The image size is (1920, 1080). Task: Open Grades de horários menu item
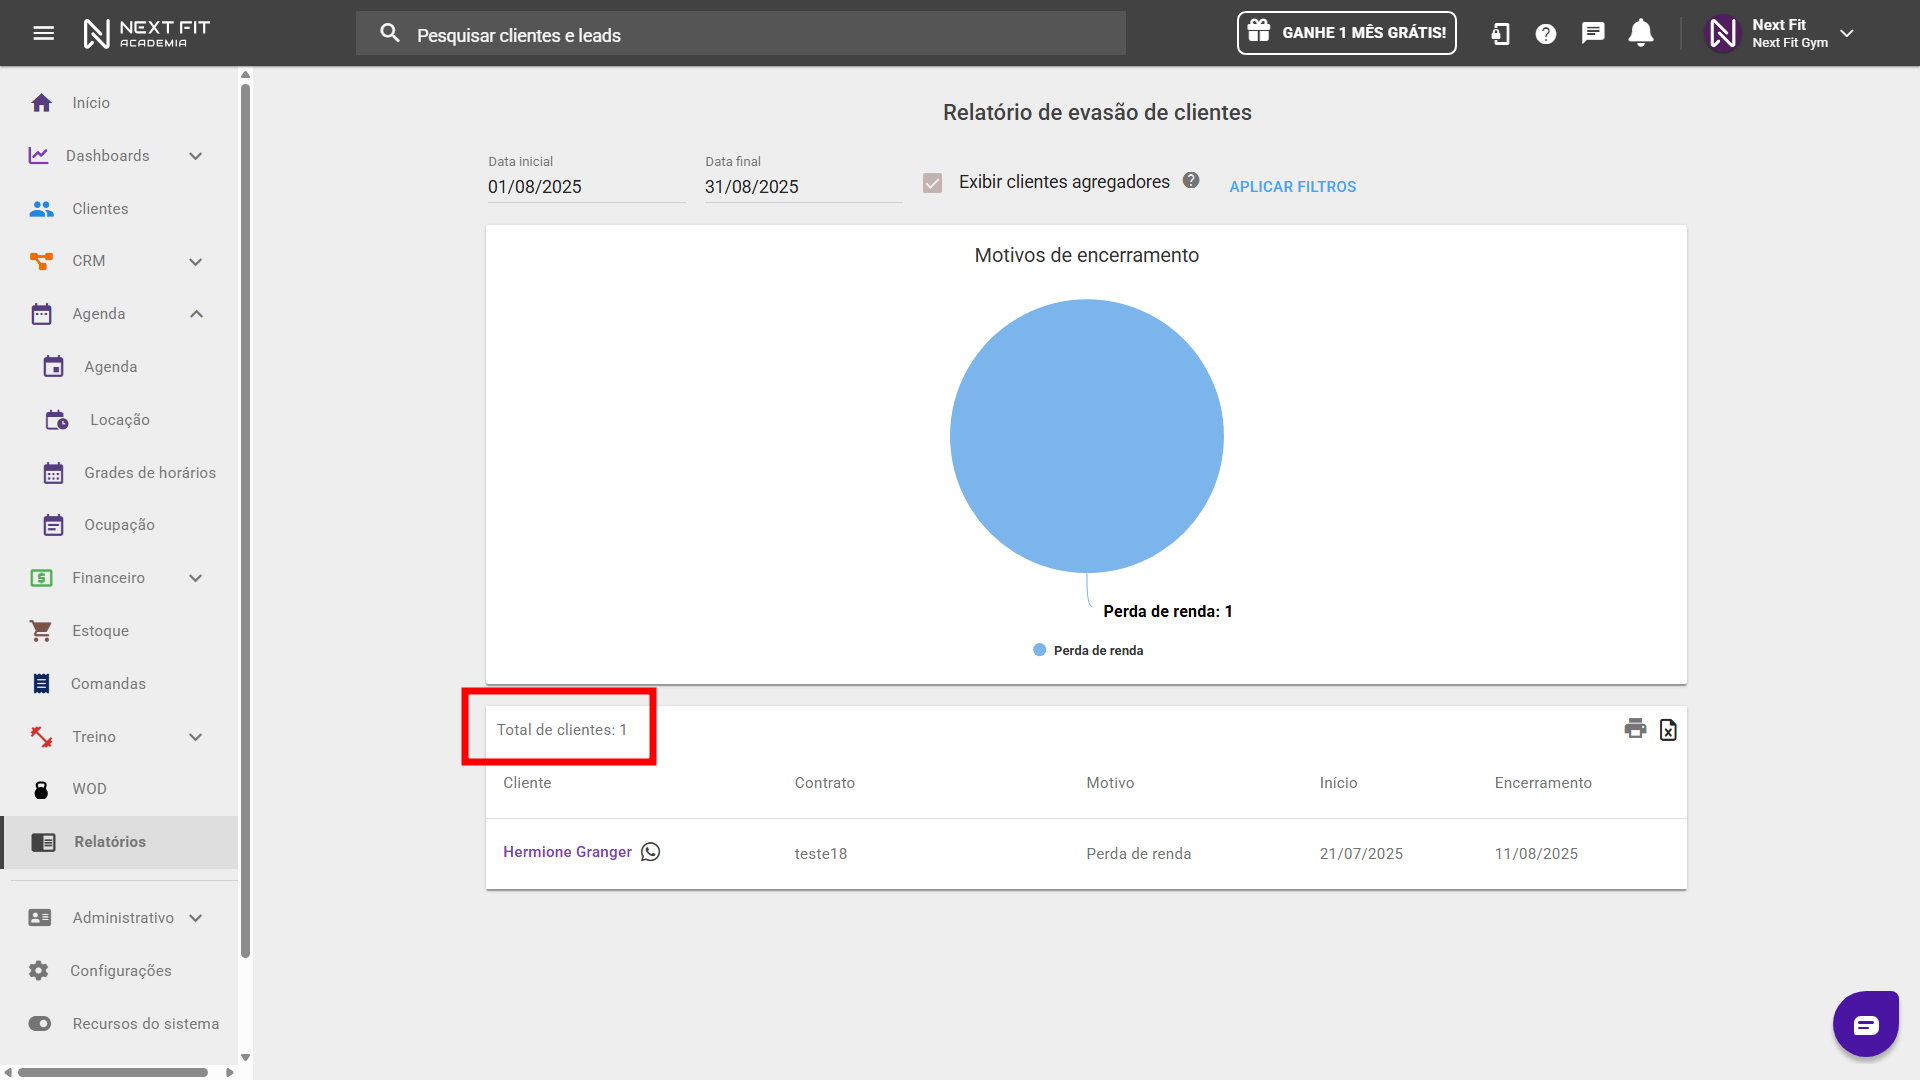click(149, 473)
